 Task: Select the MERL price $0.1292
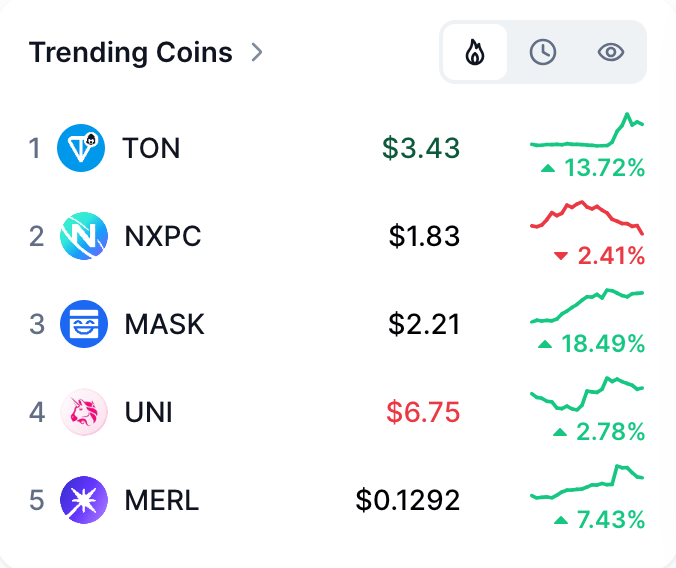click(408, 500)
